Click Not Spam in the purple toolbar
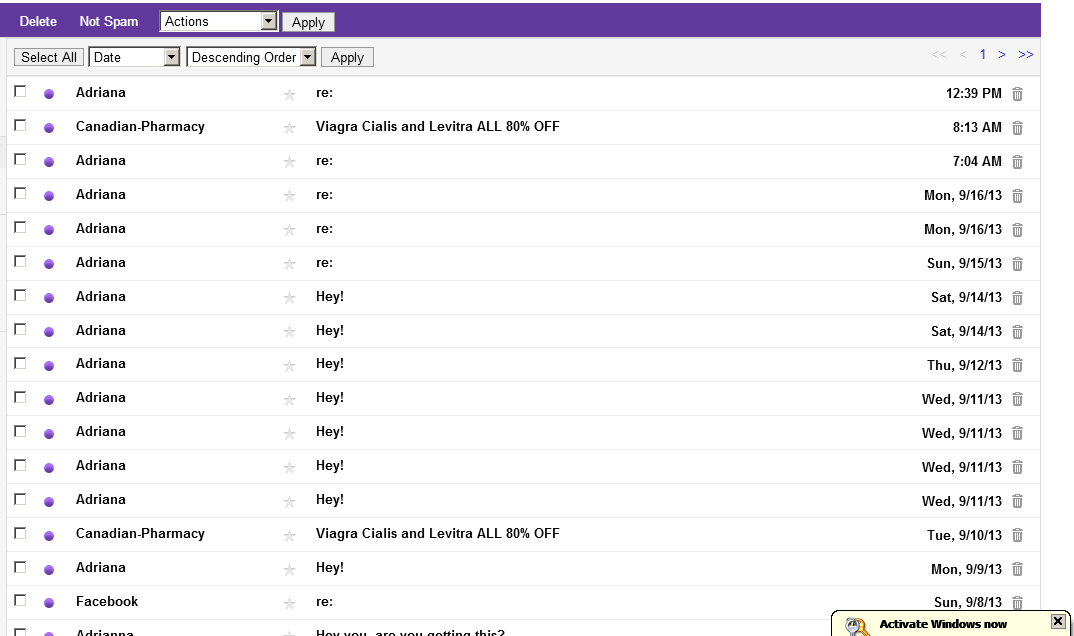This screenshot has height=636, width=1074. tap(109, 21)
